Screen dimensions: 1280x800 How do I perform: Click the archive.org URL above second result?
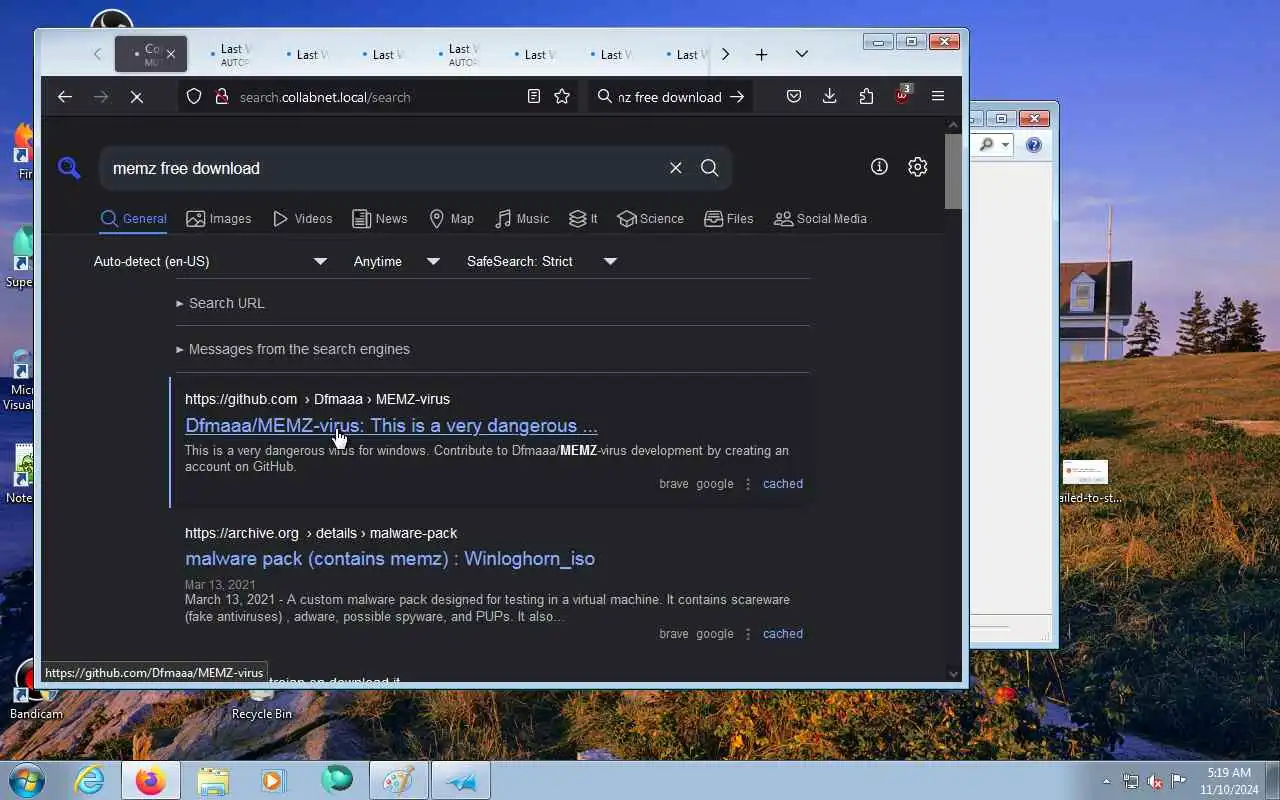coord(321,533)
